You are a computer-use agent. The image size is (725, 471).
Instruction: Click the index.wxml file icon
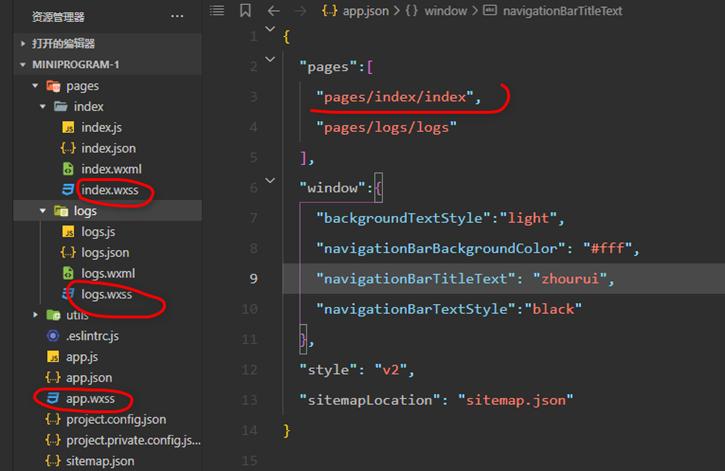[68, 169]
